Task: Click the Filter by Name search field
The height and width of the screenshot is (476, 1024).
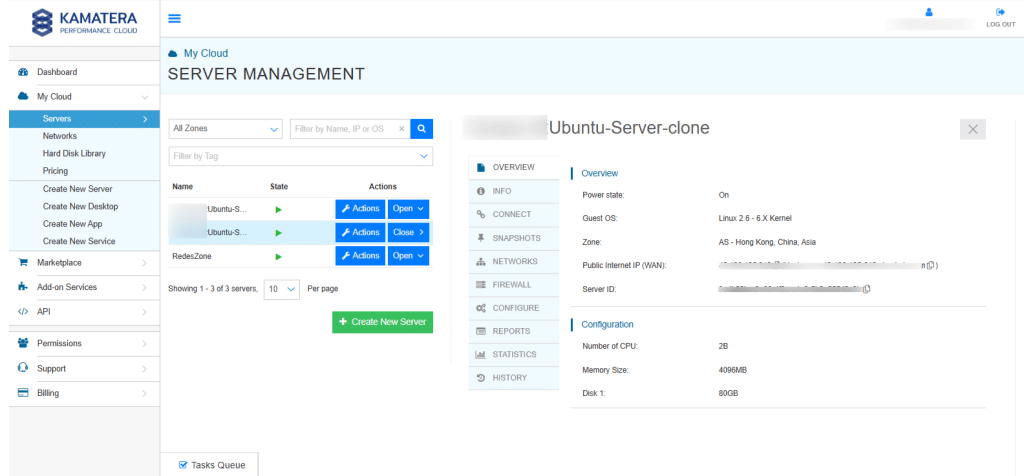Action: tap(345, 129)
